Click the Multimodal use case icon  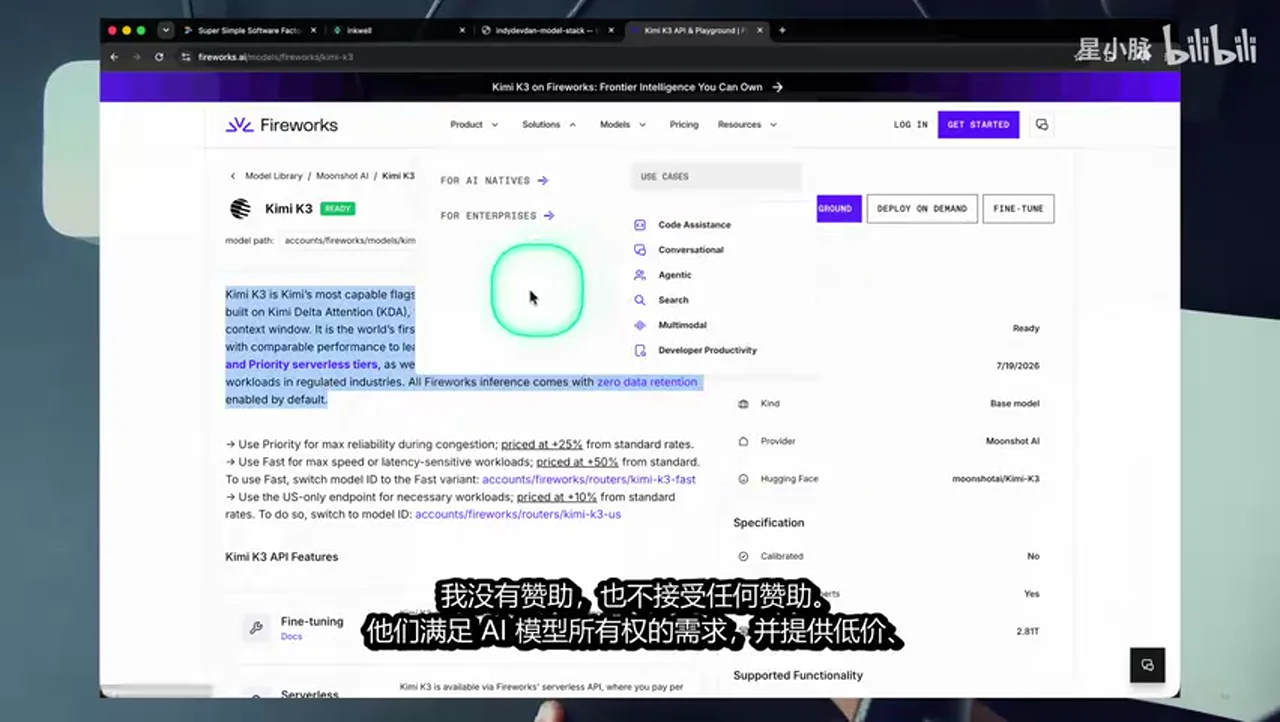pos(640,325)
